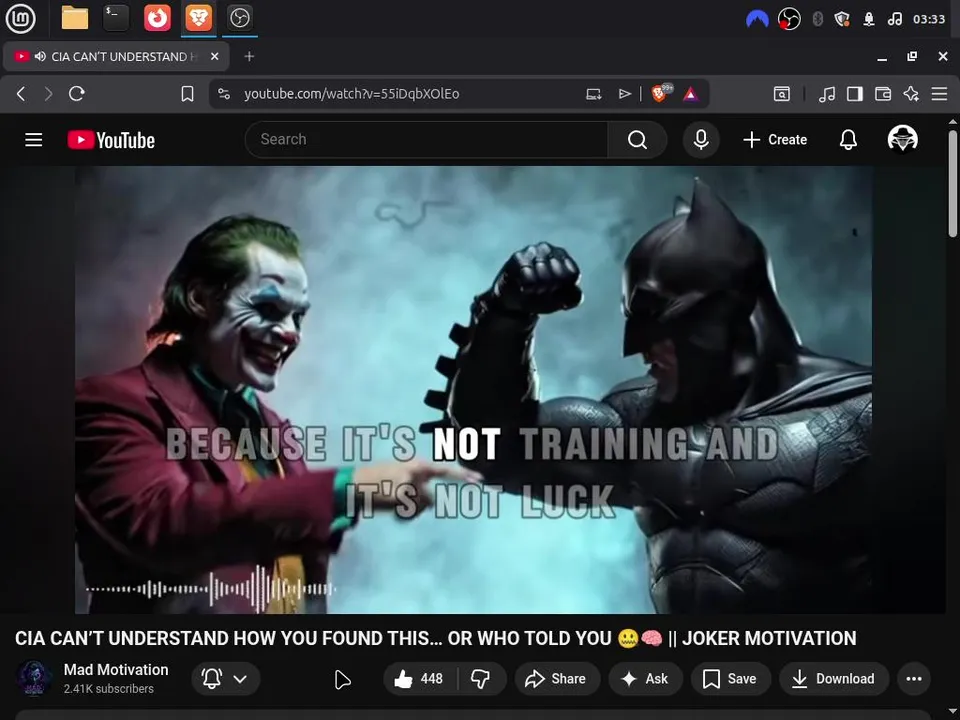Open Brave playlist music icon
960x720 pixels.
tap(827, 94)
